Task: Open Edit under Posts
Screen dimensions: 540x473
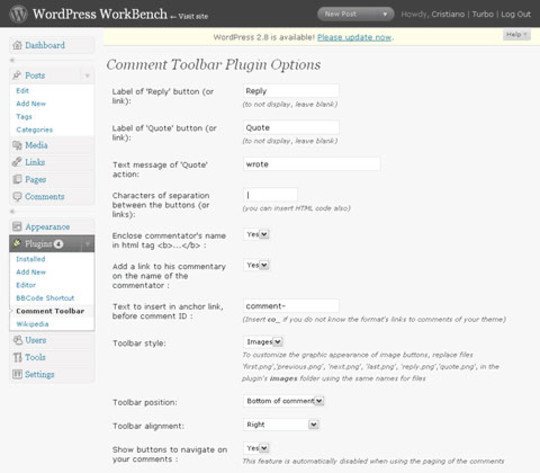Action: [22, 91]
